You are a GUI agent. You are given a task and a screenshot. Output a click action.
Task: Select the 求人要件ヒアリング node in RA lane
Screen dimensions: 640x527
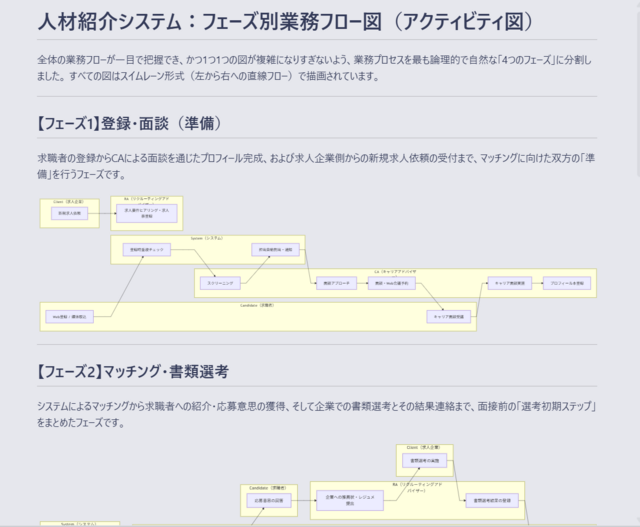[147, 213]
